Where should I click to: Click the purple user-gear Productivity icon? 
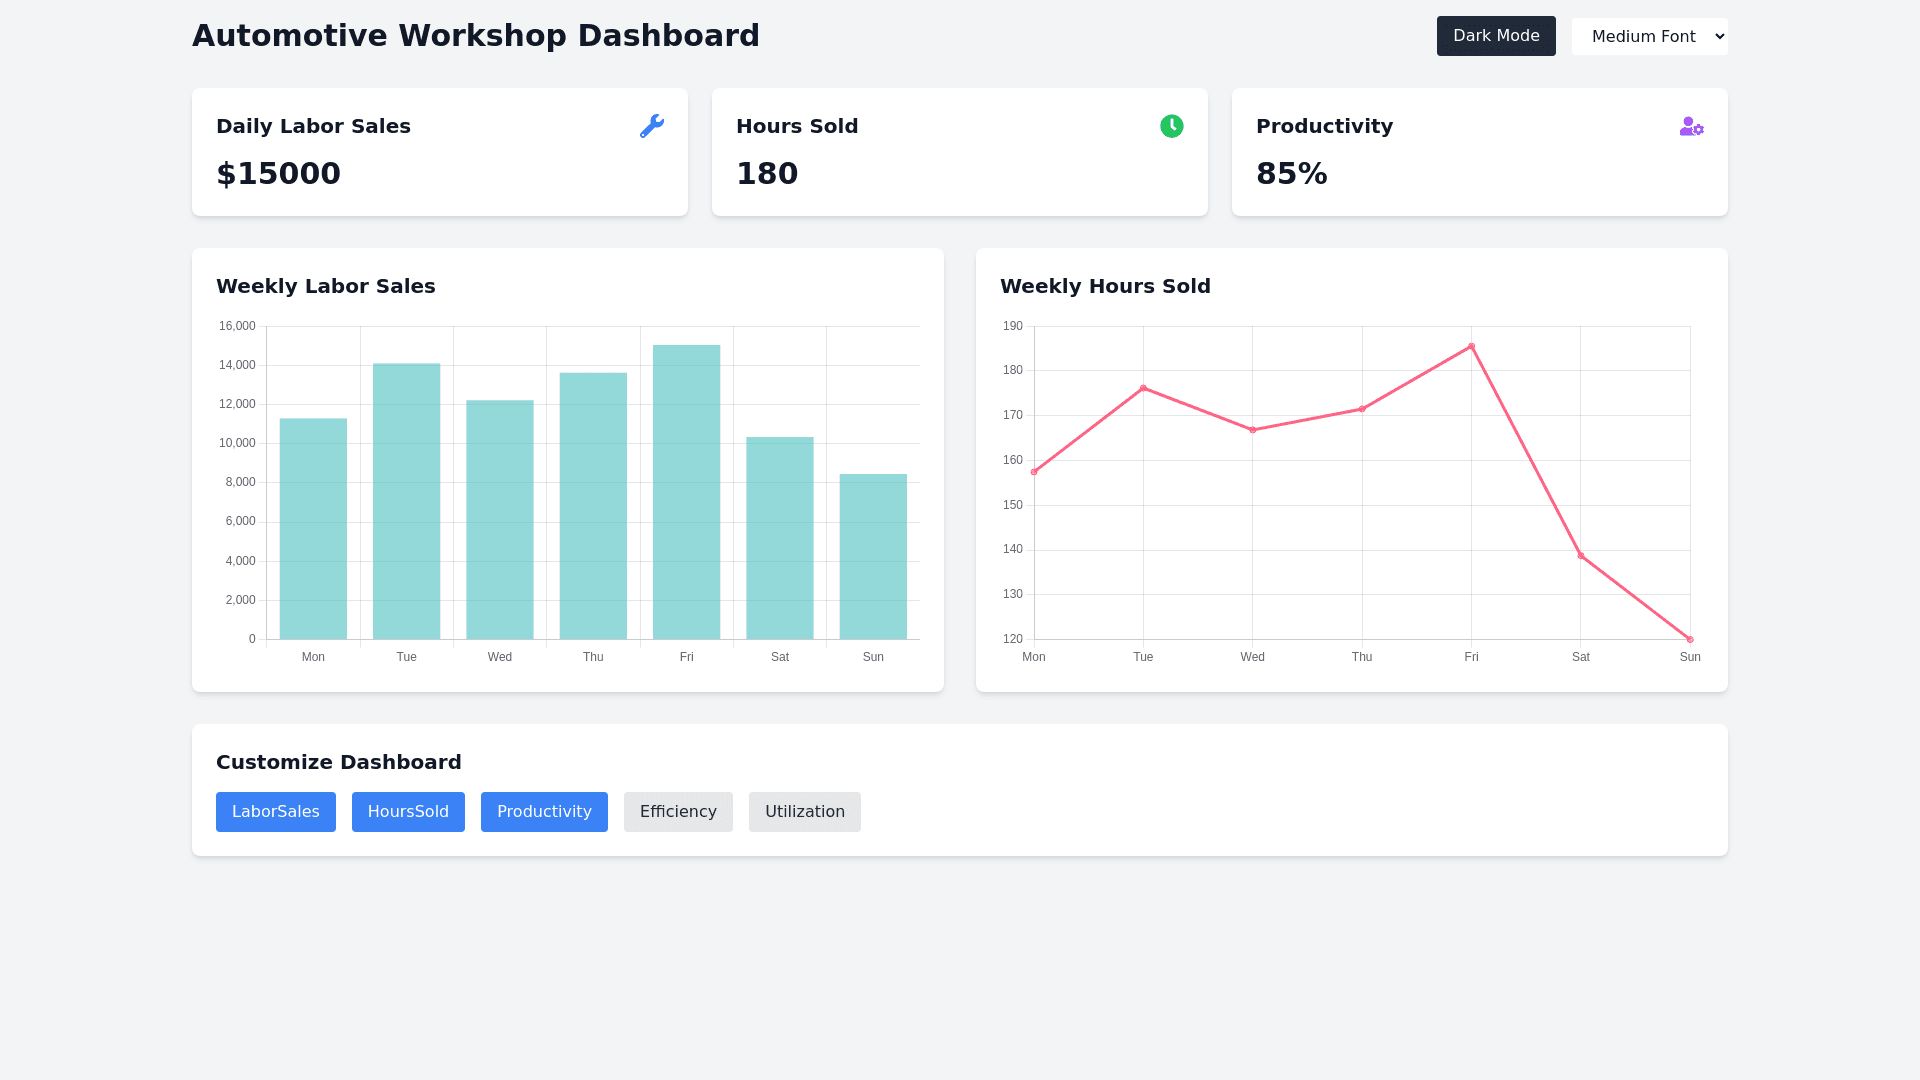1691,126
